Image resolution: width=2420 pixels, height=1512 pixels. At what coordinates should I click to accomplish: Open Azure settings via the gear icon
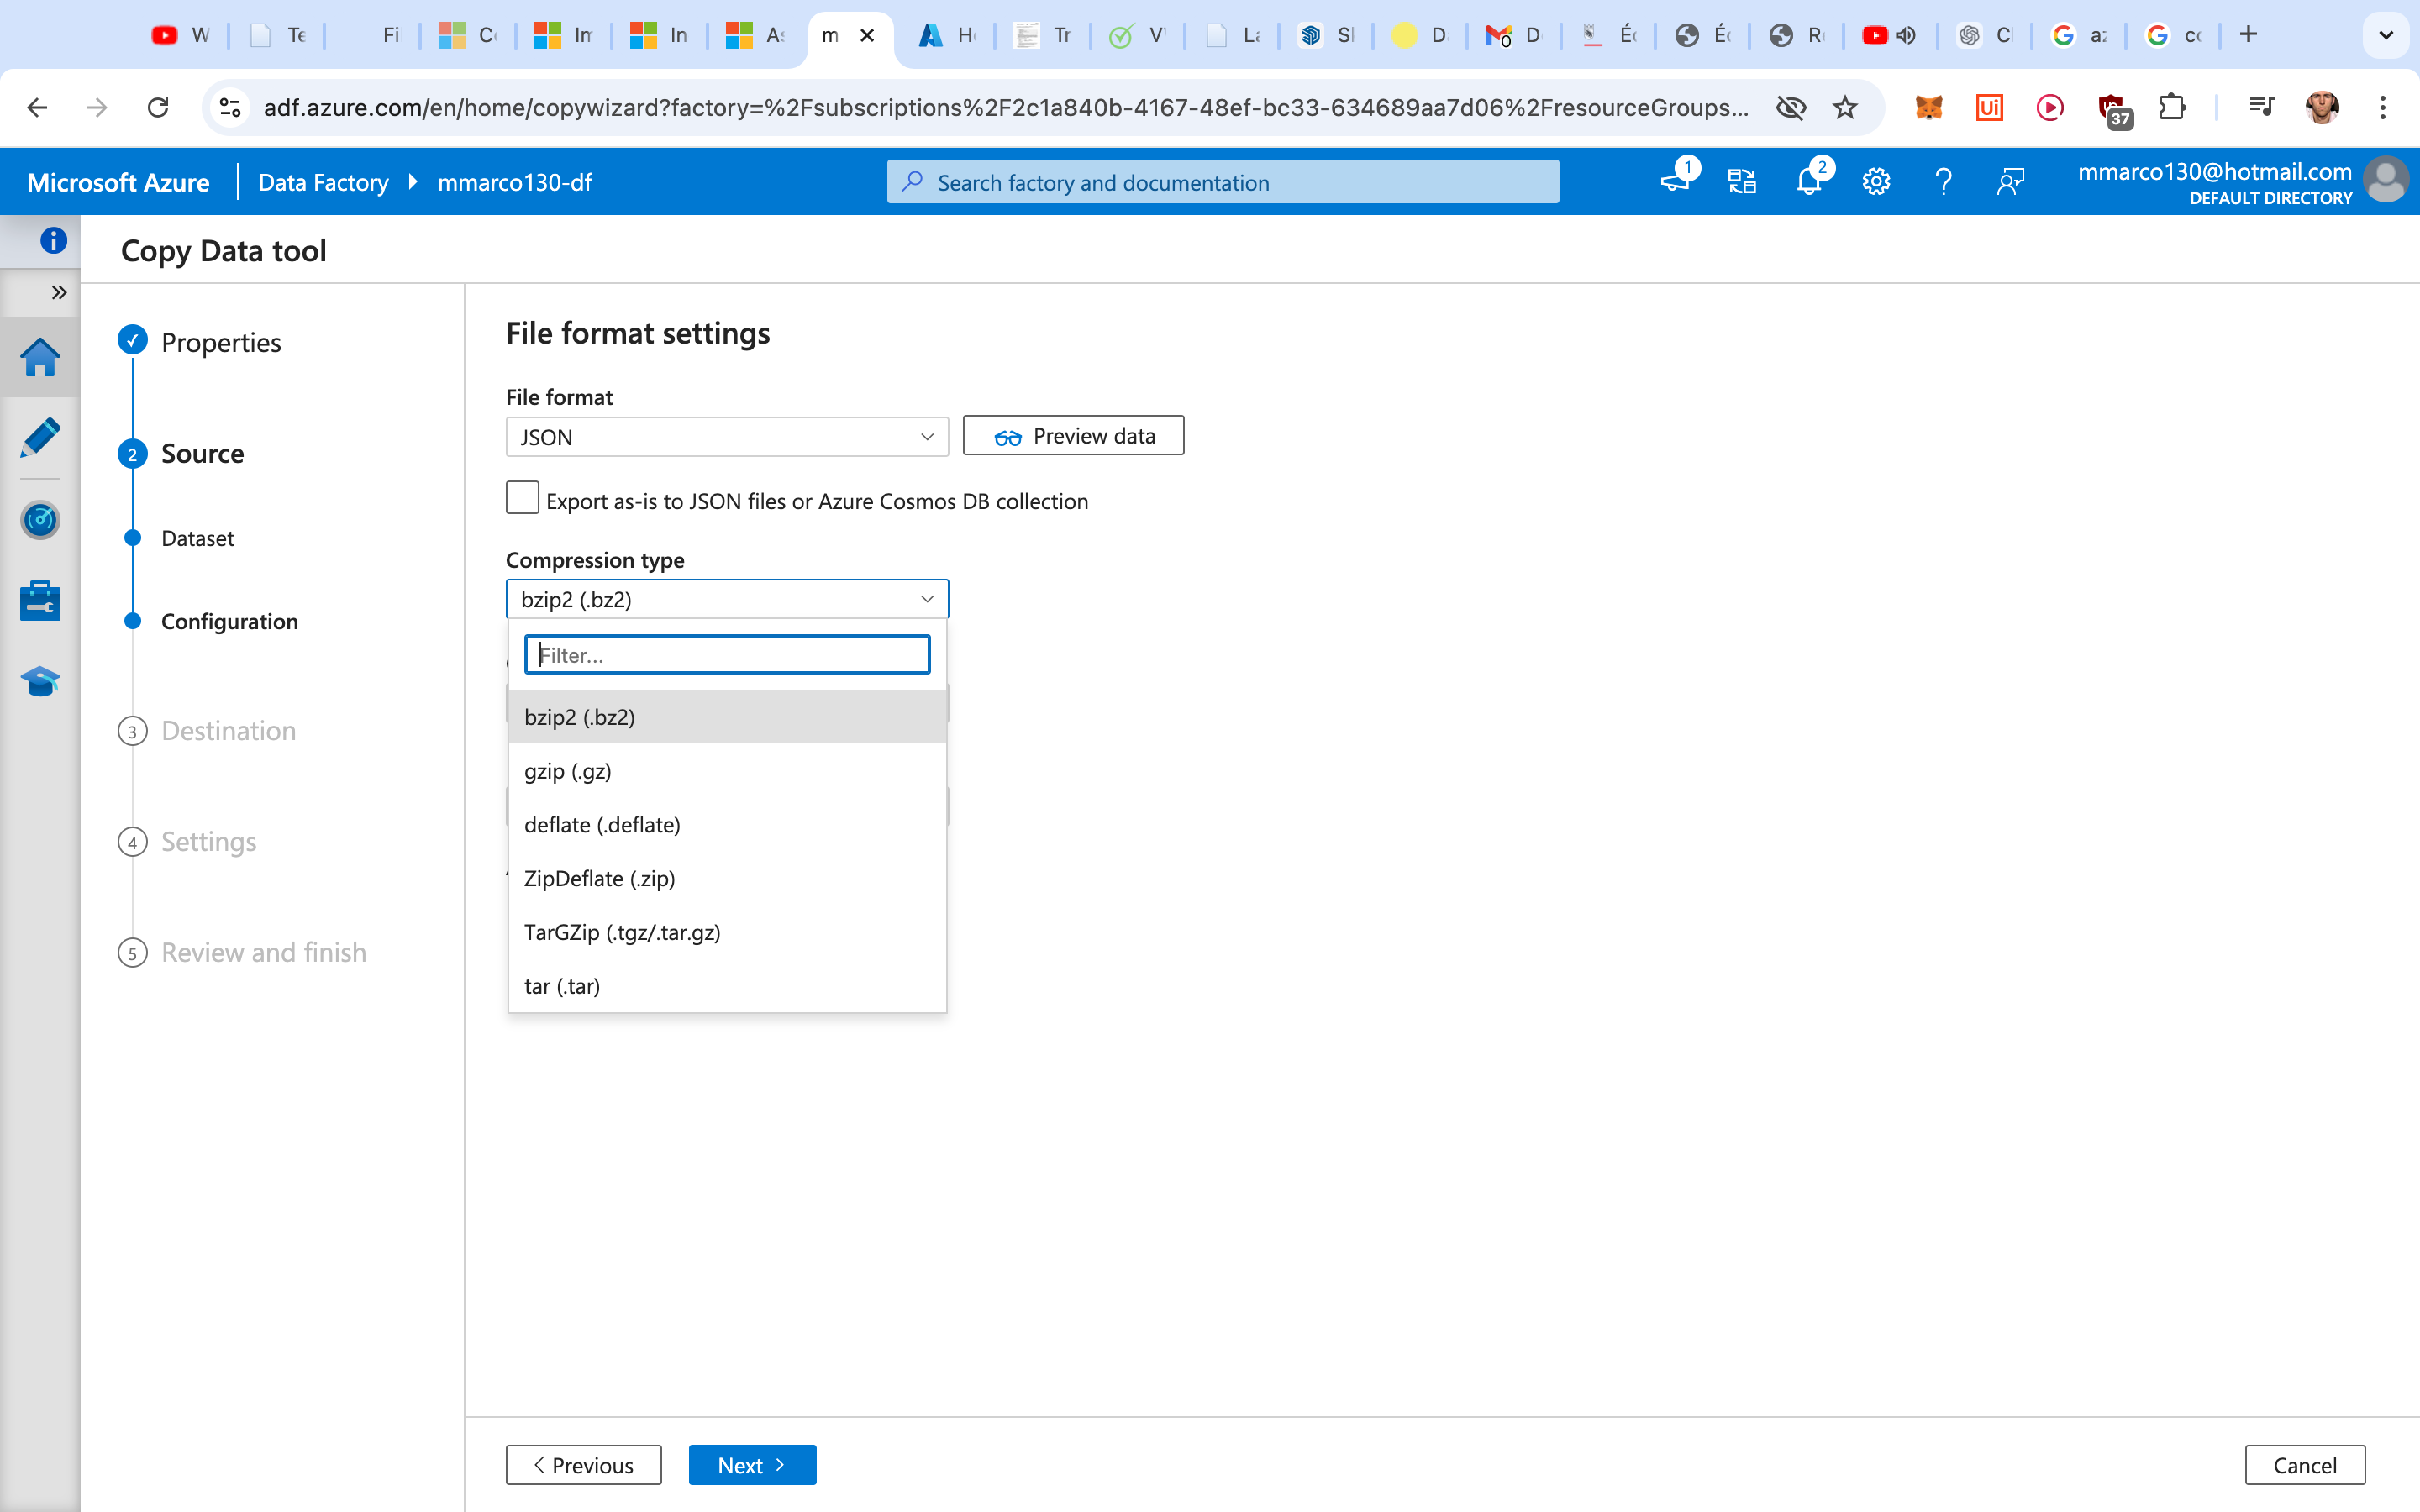[1875, 181]
